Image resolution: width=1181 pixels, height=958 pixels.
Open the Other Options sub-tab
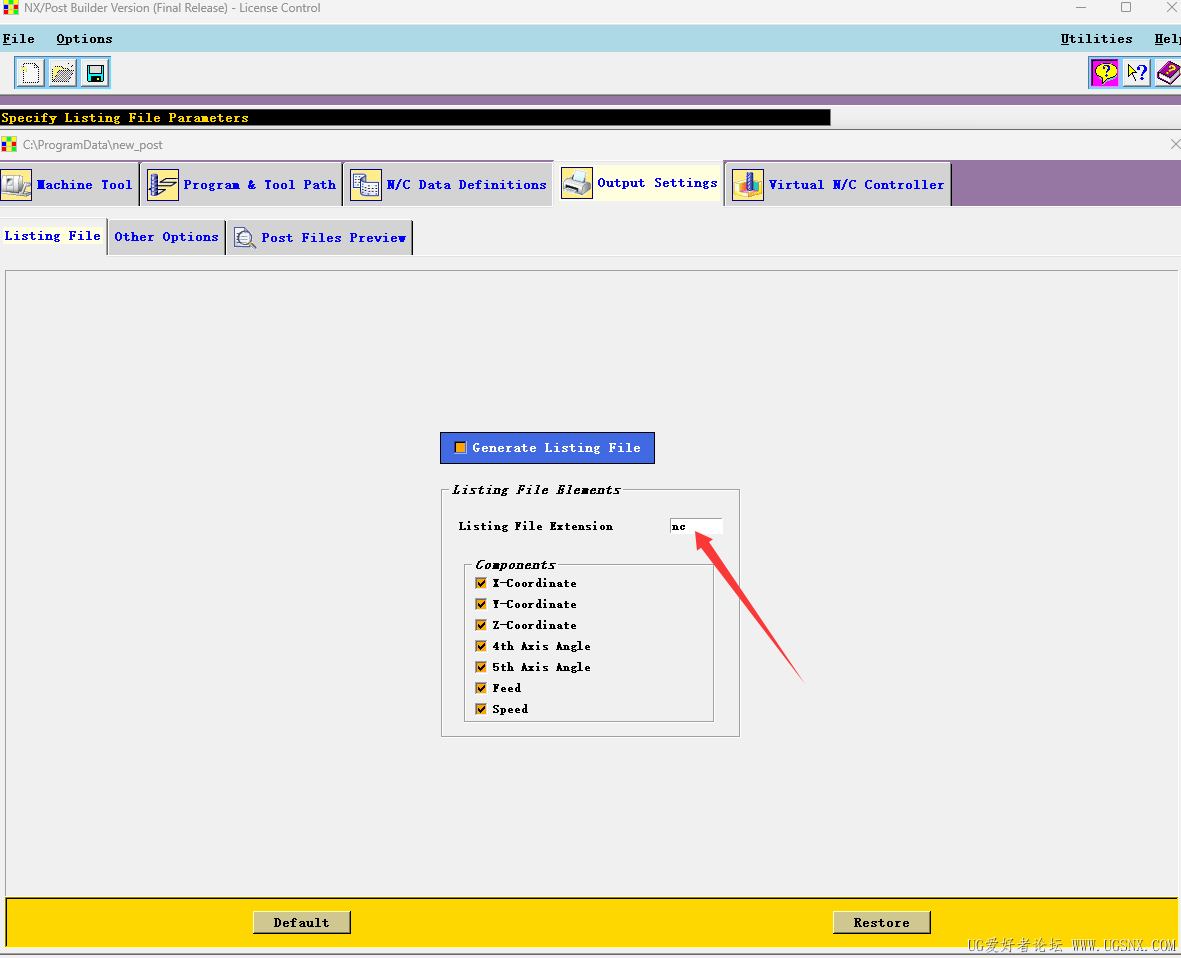[166, 237]
